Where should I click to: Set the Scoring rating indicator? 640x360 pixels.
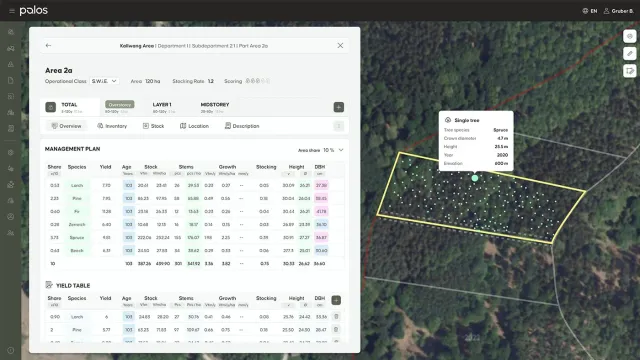[257, 81]
